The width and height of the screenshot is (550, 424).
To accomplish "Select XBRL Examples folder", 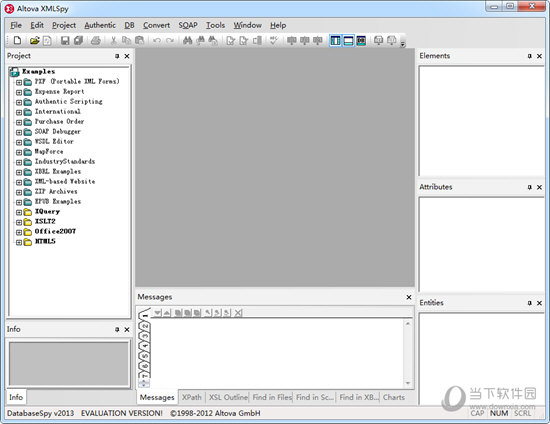I will coord(58,171).
